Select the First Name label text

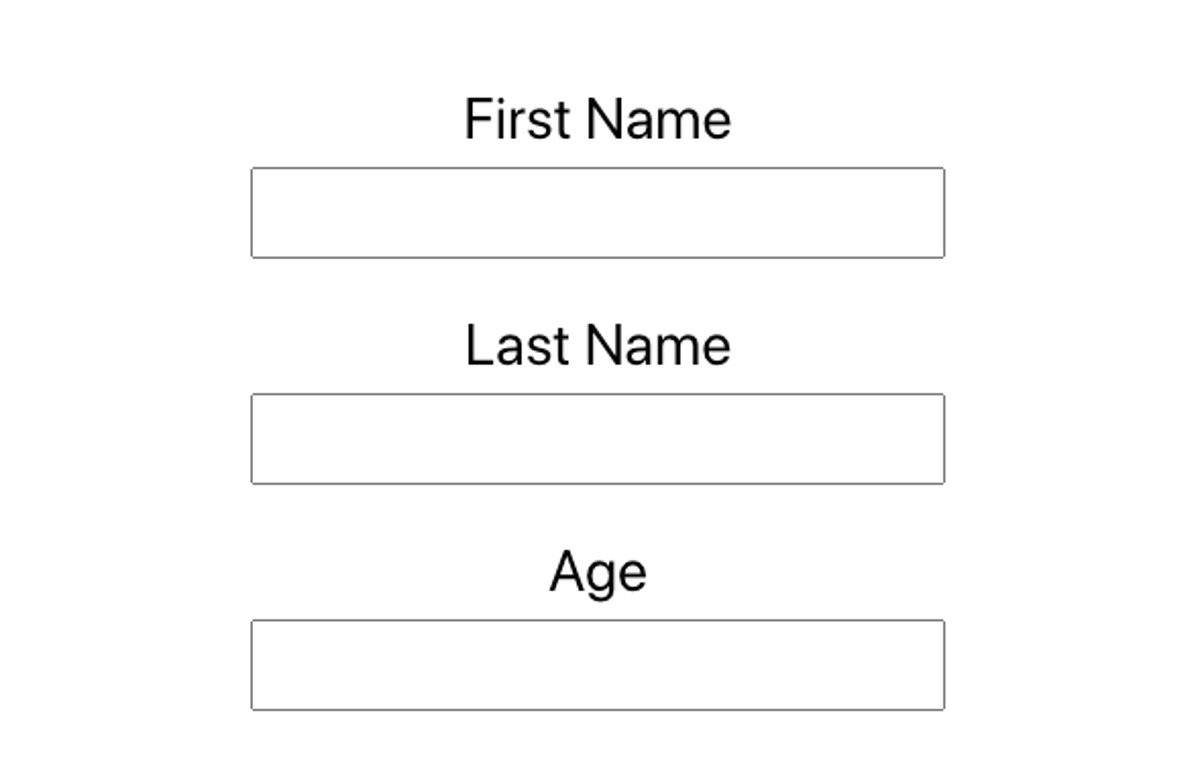(x=598, y=119)
